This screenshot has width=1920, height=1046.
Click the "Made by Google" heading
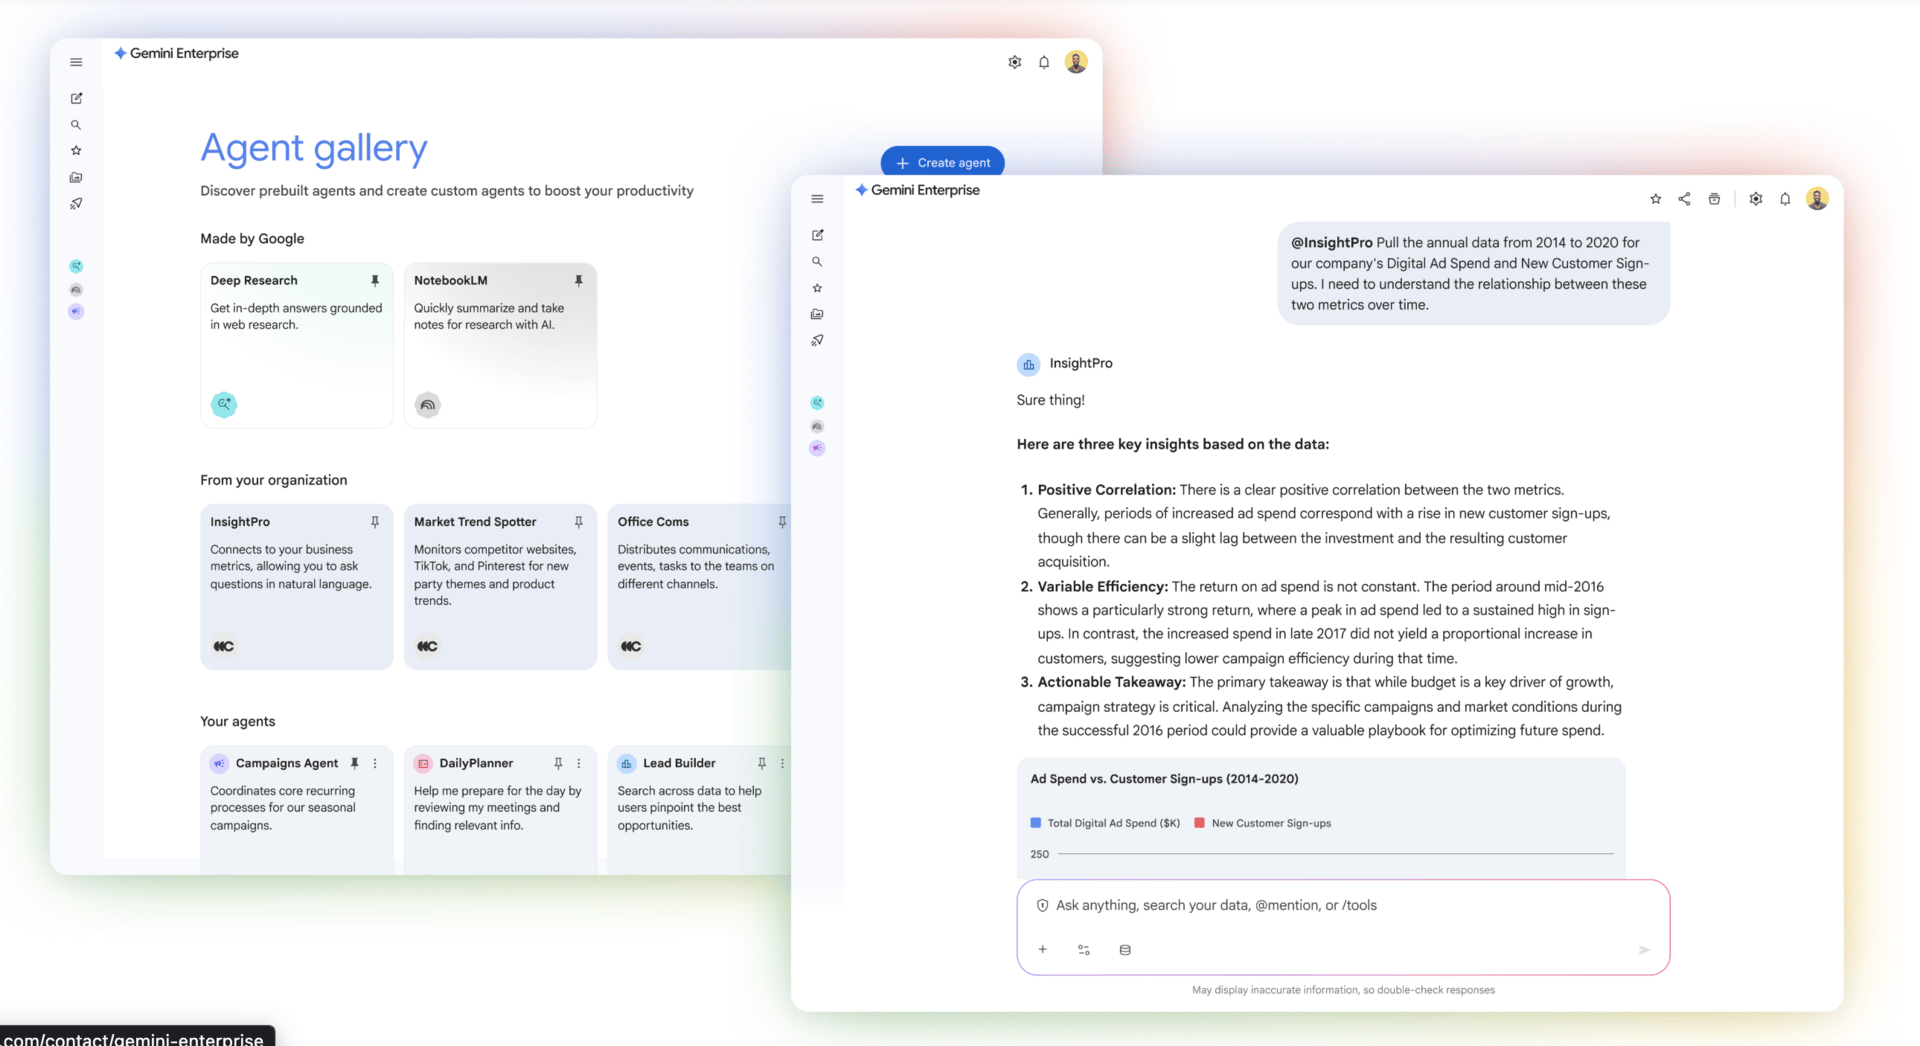[252, 239]
